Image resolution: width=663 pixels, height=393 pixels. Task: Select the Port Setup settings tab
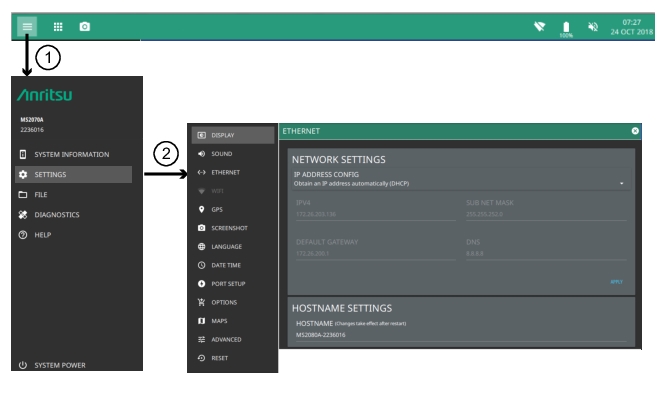(x=233, y=284)
